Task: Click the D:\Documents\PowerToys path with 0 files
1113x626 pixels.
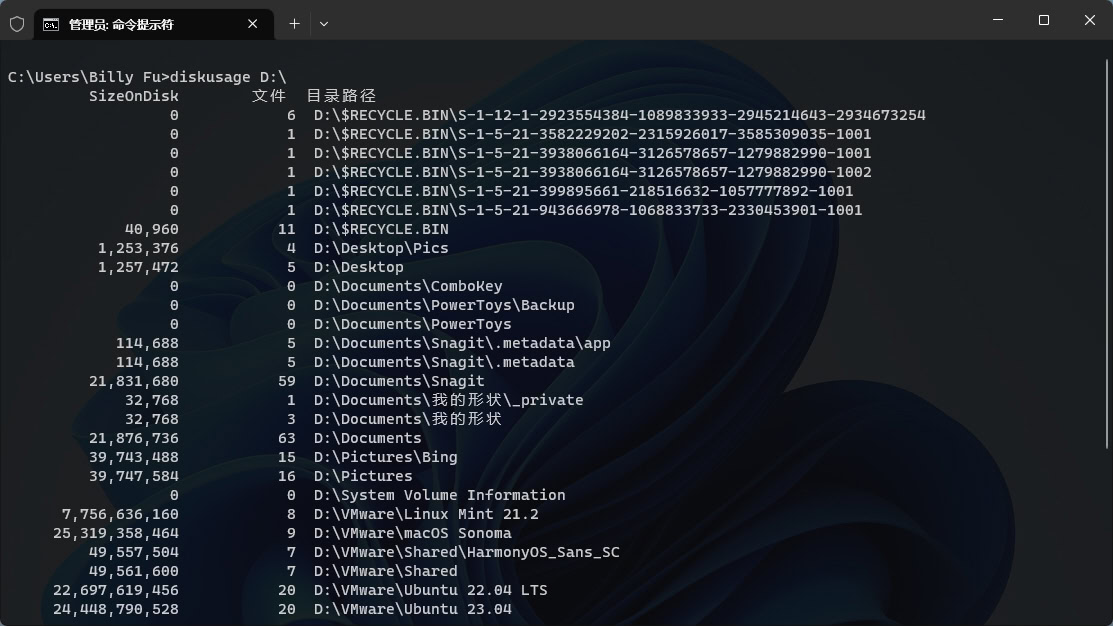Action: 412,324
